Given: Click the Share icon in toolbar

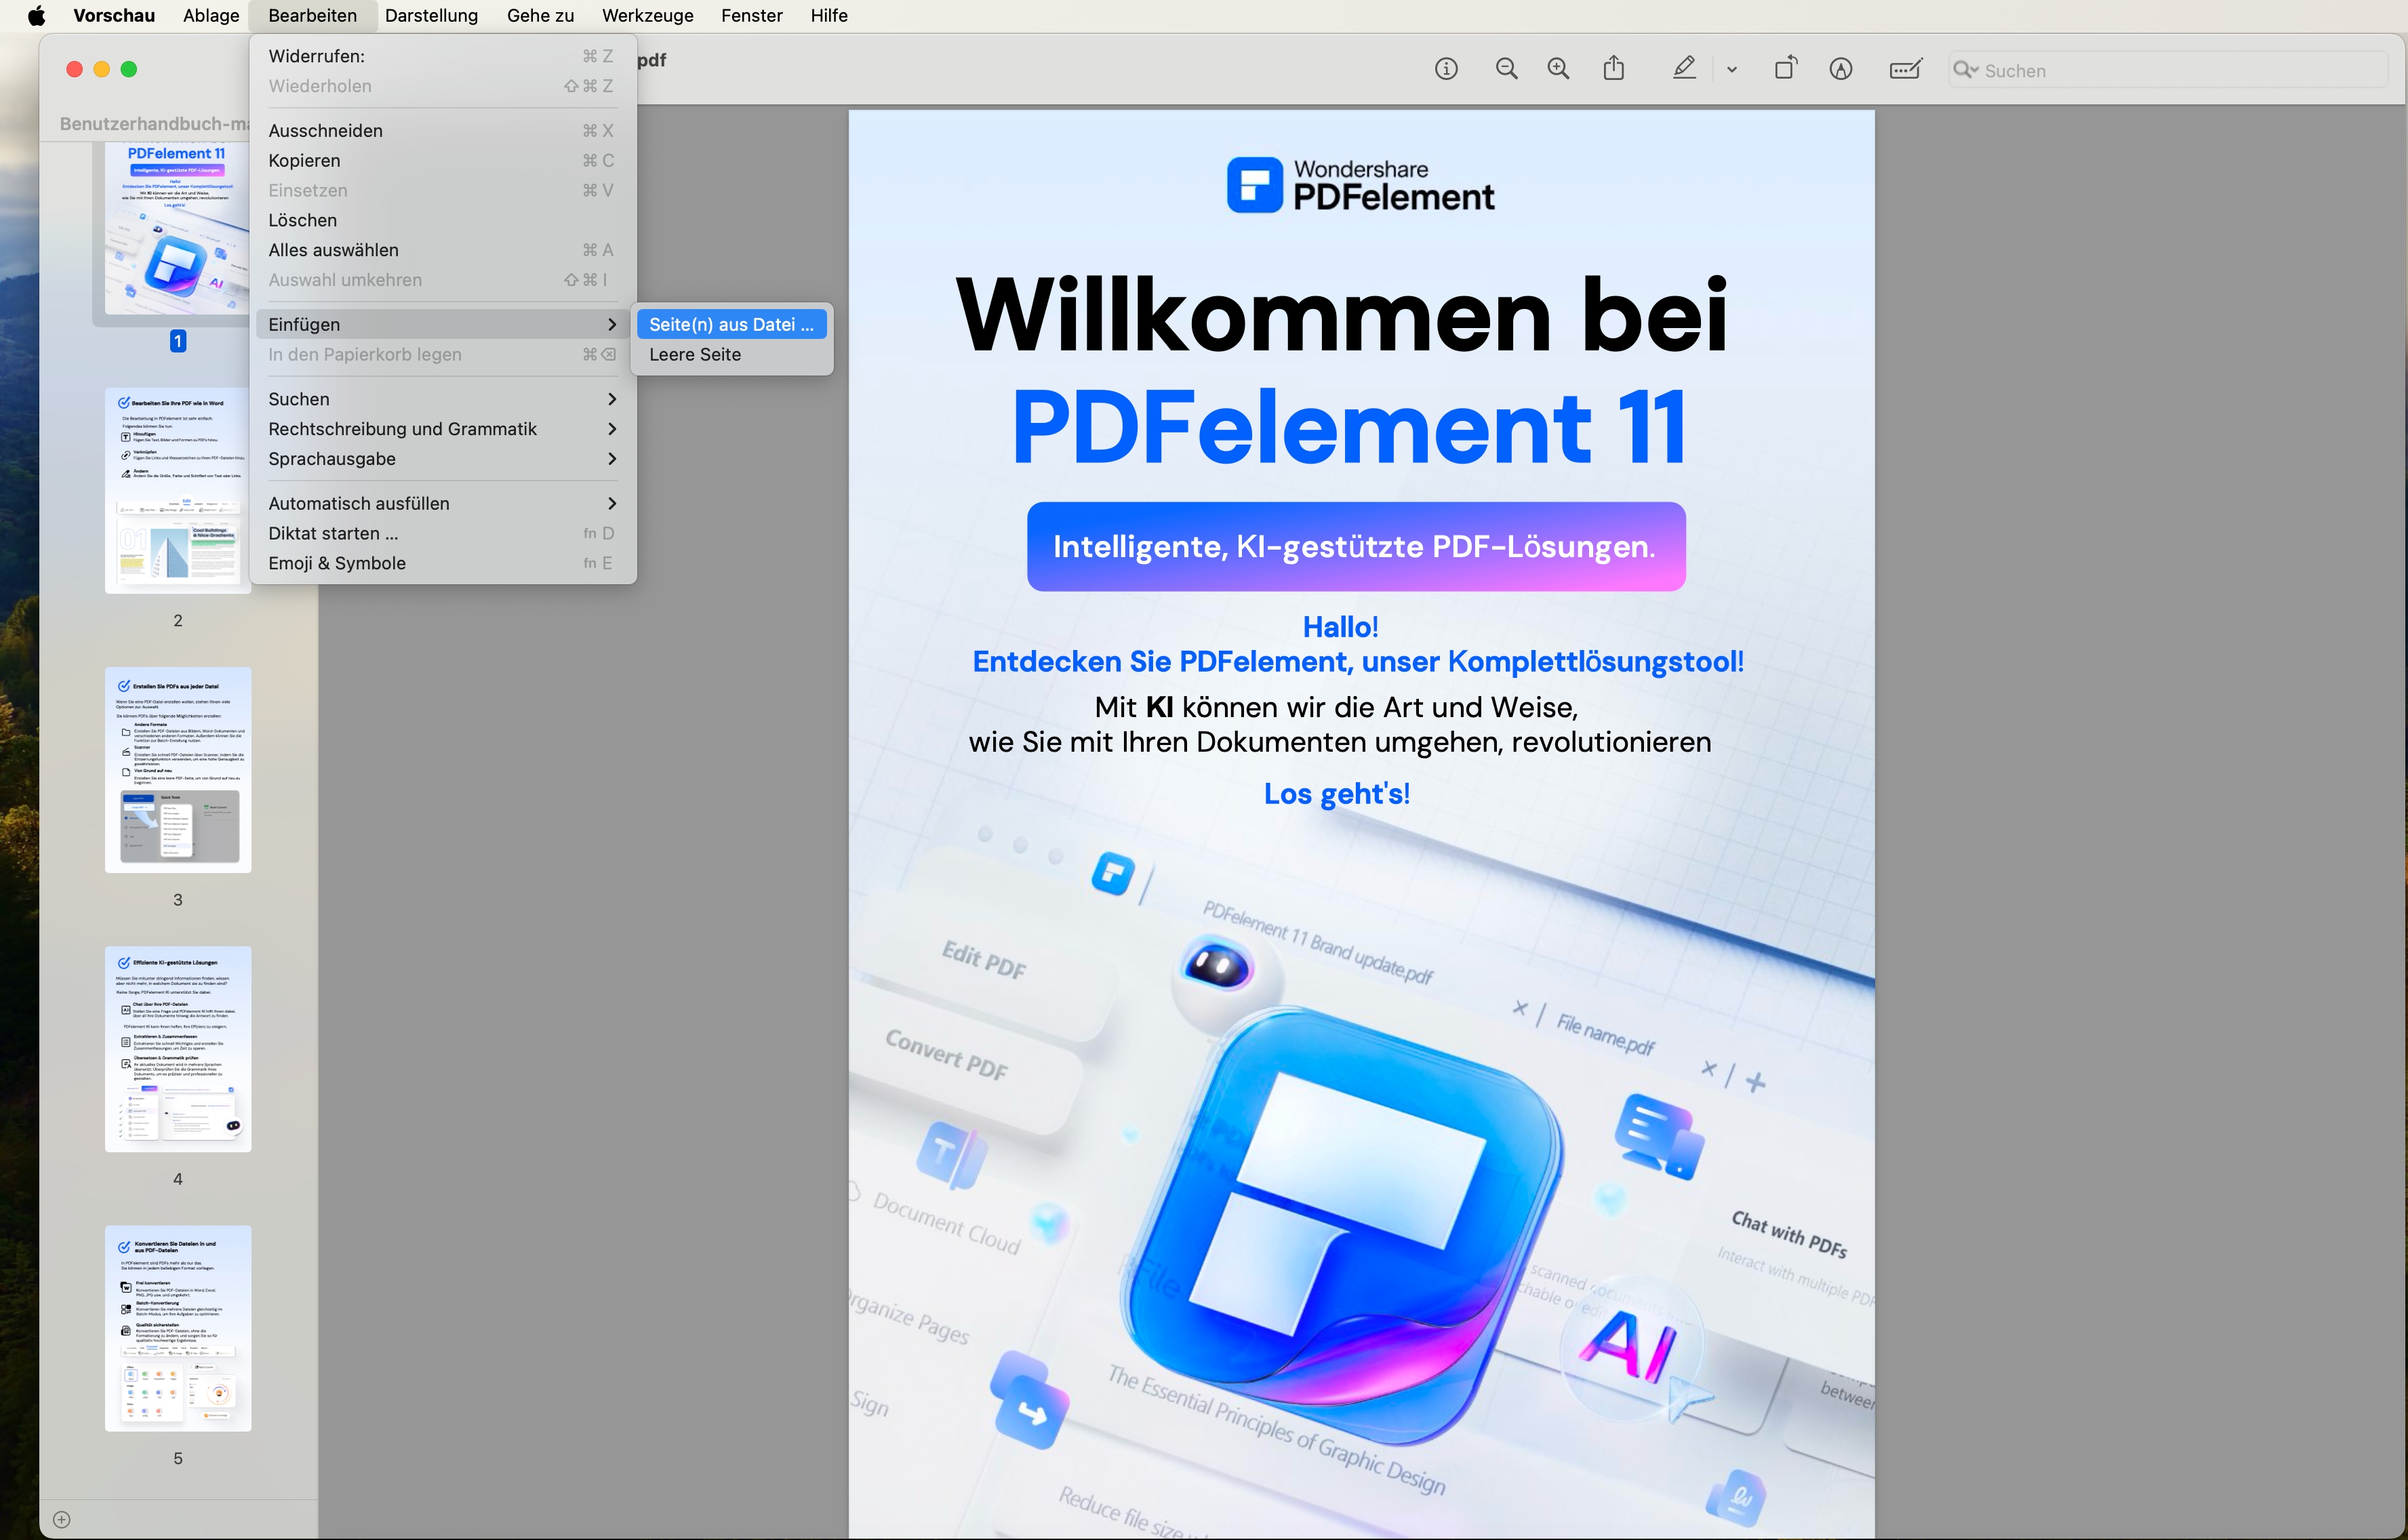Looking at the screenshot, I should [1614, 68].
